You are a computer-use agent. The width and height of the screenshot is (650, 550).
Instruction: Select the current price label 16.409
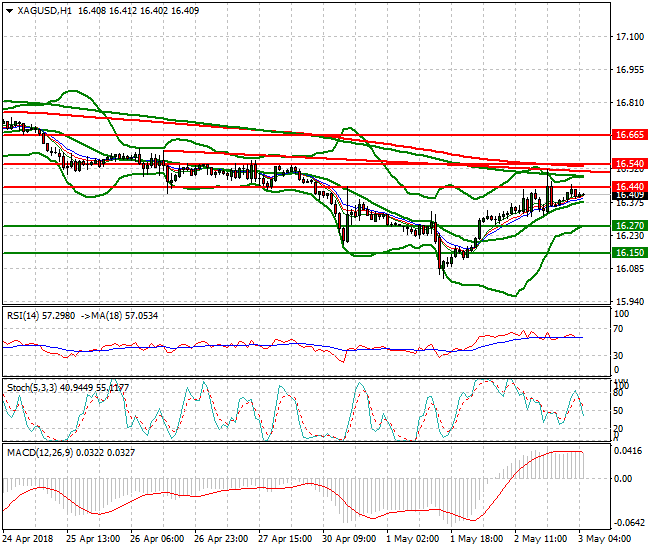coord(630,195)
